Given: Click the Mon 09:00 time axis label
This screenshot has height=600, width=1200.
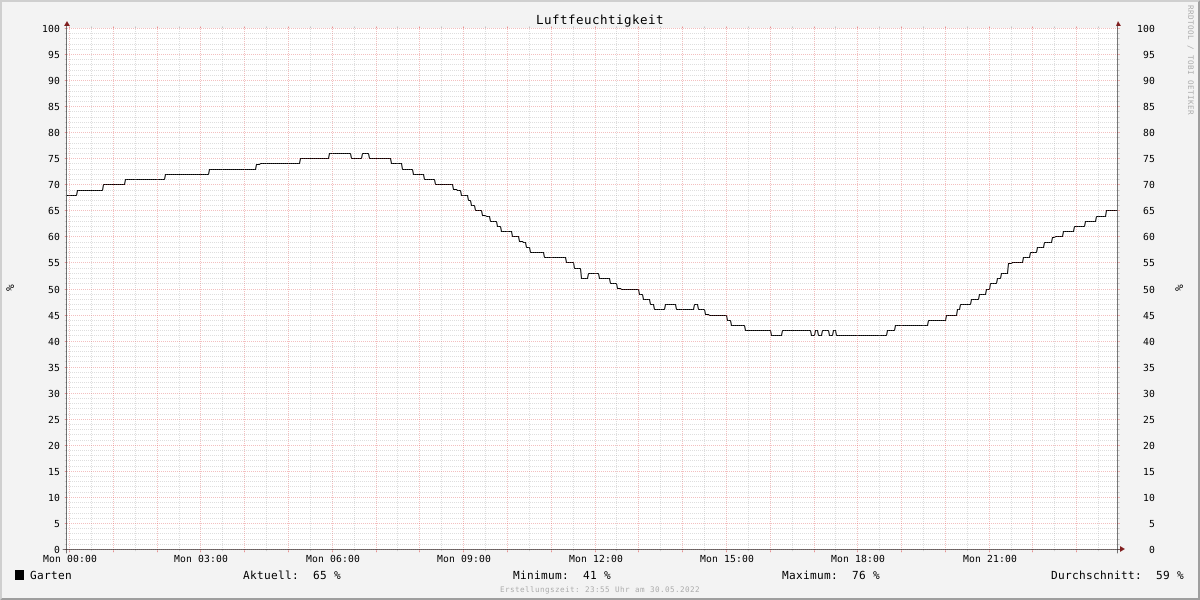Looking at the screenshot, I should point(464,559).
